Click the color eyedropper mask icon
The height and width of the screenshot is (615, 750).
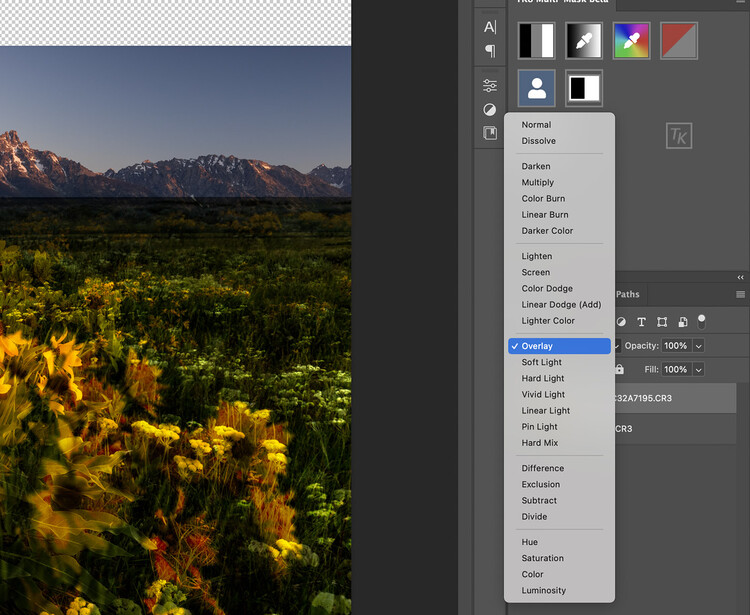point(631,41)
